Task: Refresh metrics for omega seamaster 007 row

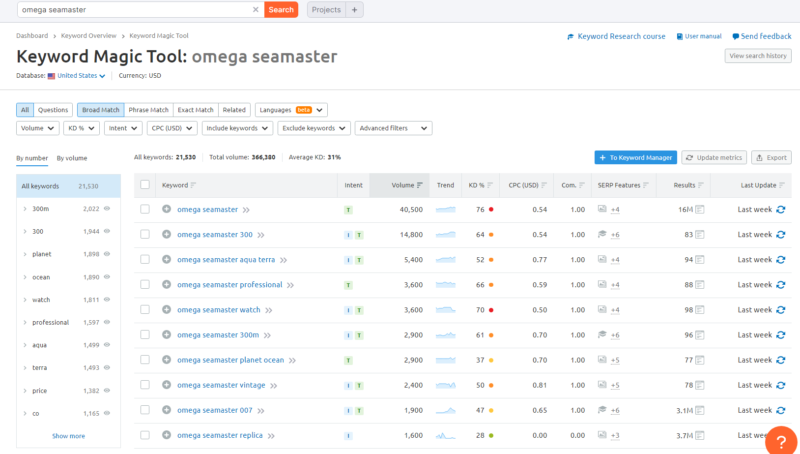Action: (781, 410)
